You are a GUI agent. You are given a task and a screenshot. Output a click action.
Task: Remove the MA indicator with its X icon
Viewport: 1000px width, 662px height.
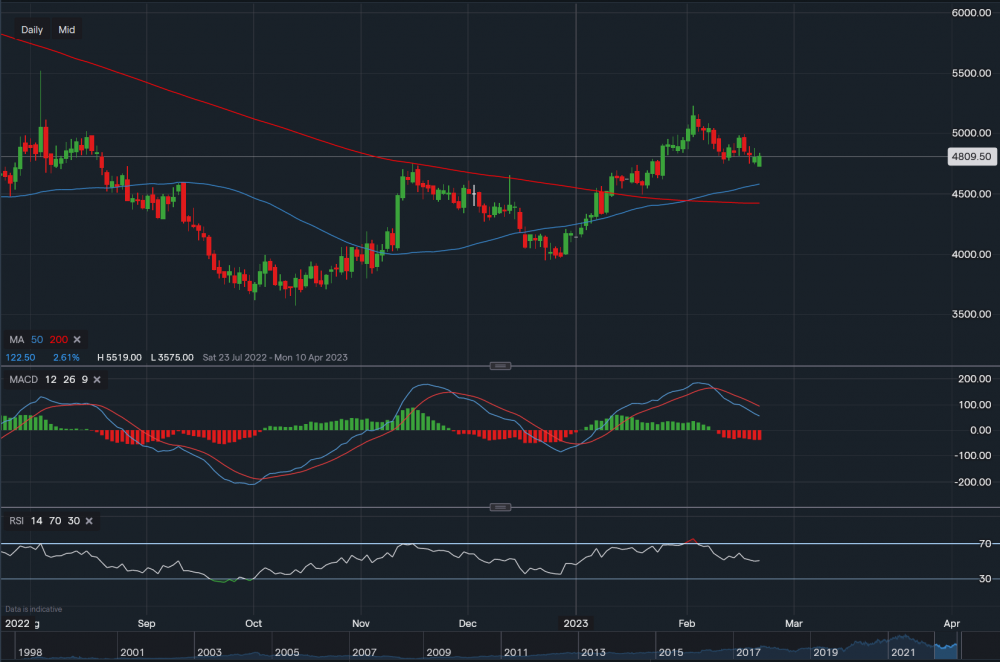77,340
